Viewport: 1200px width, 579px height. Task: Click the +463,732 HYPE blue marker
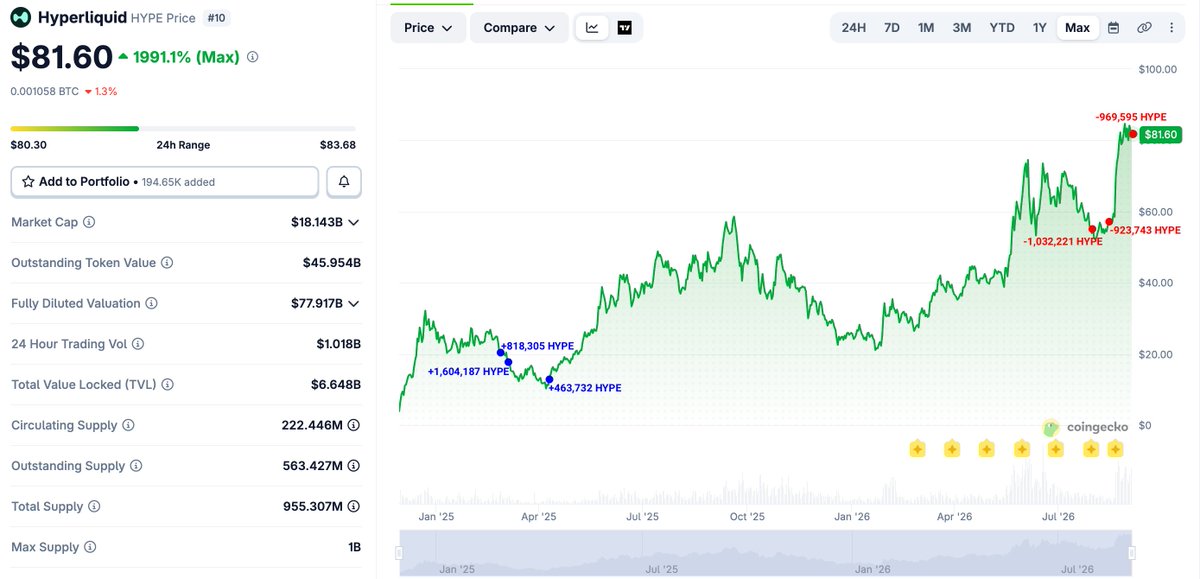point(549,380)
